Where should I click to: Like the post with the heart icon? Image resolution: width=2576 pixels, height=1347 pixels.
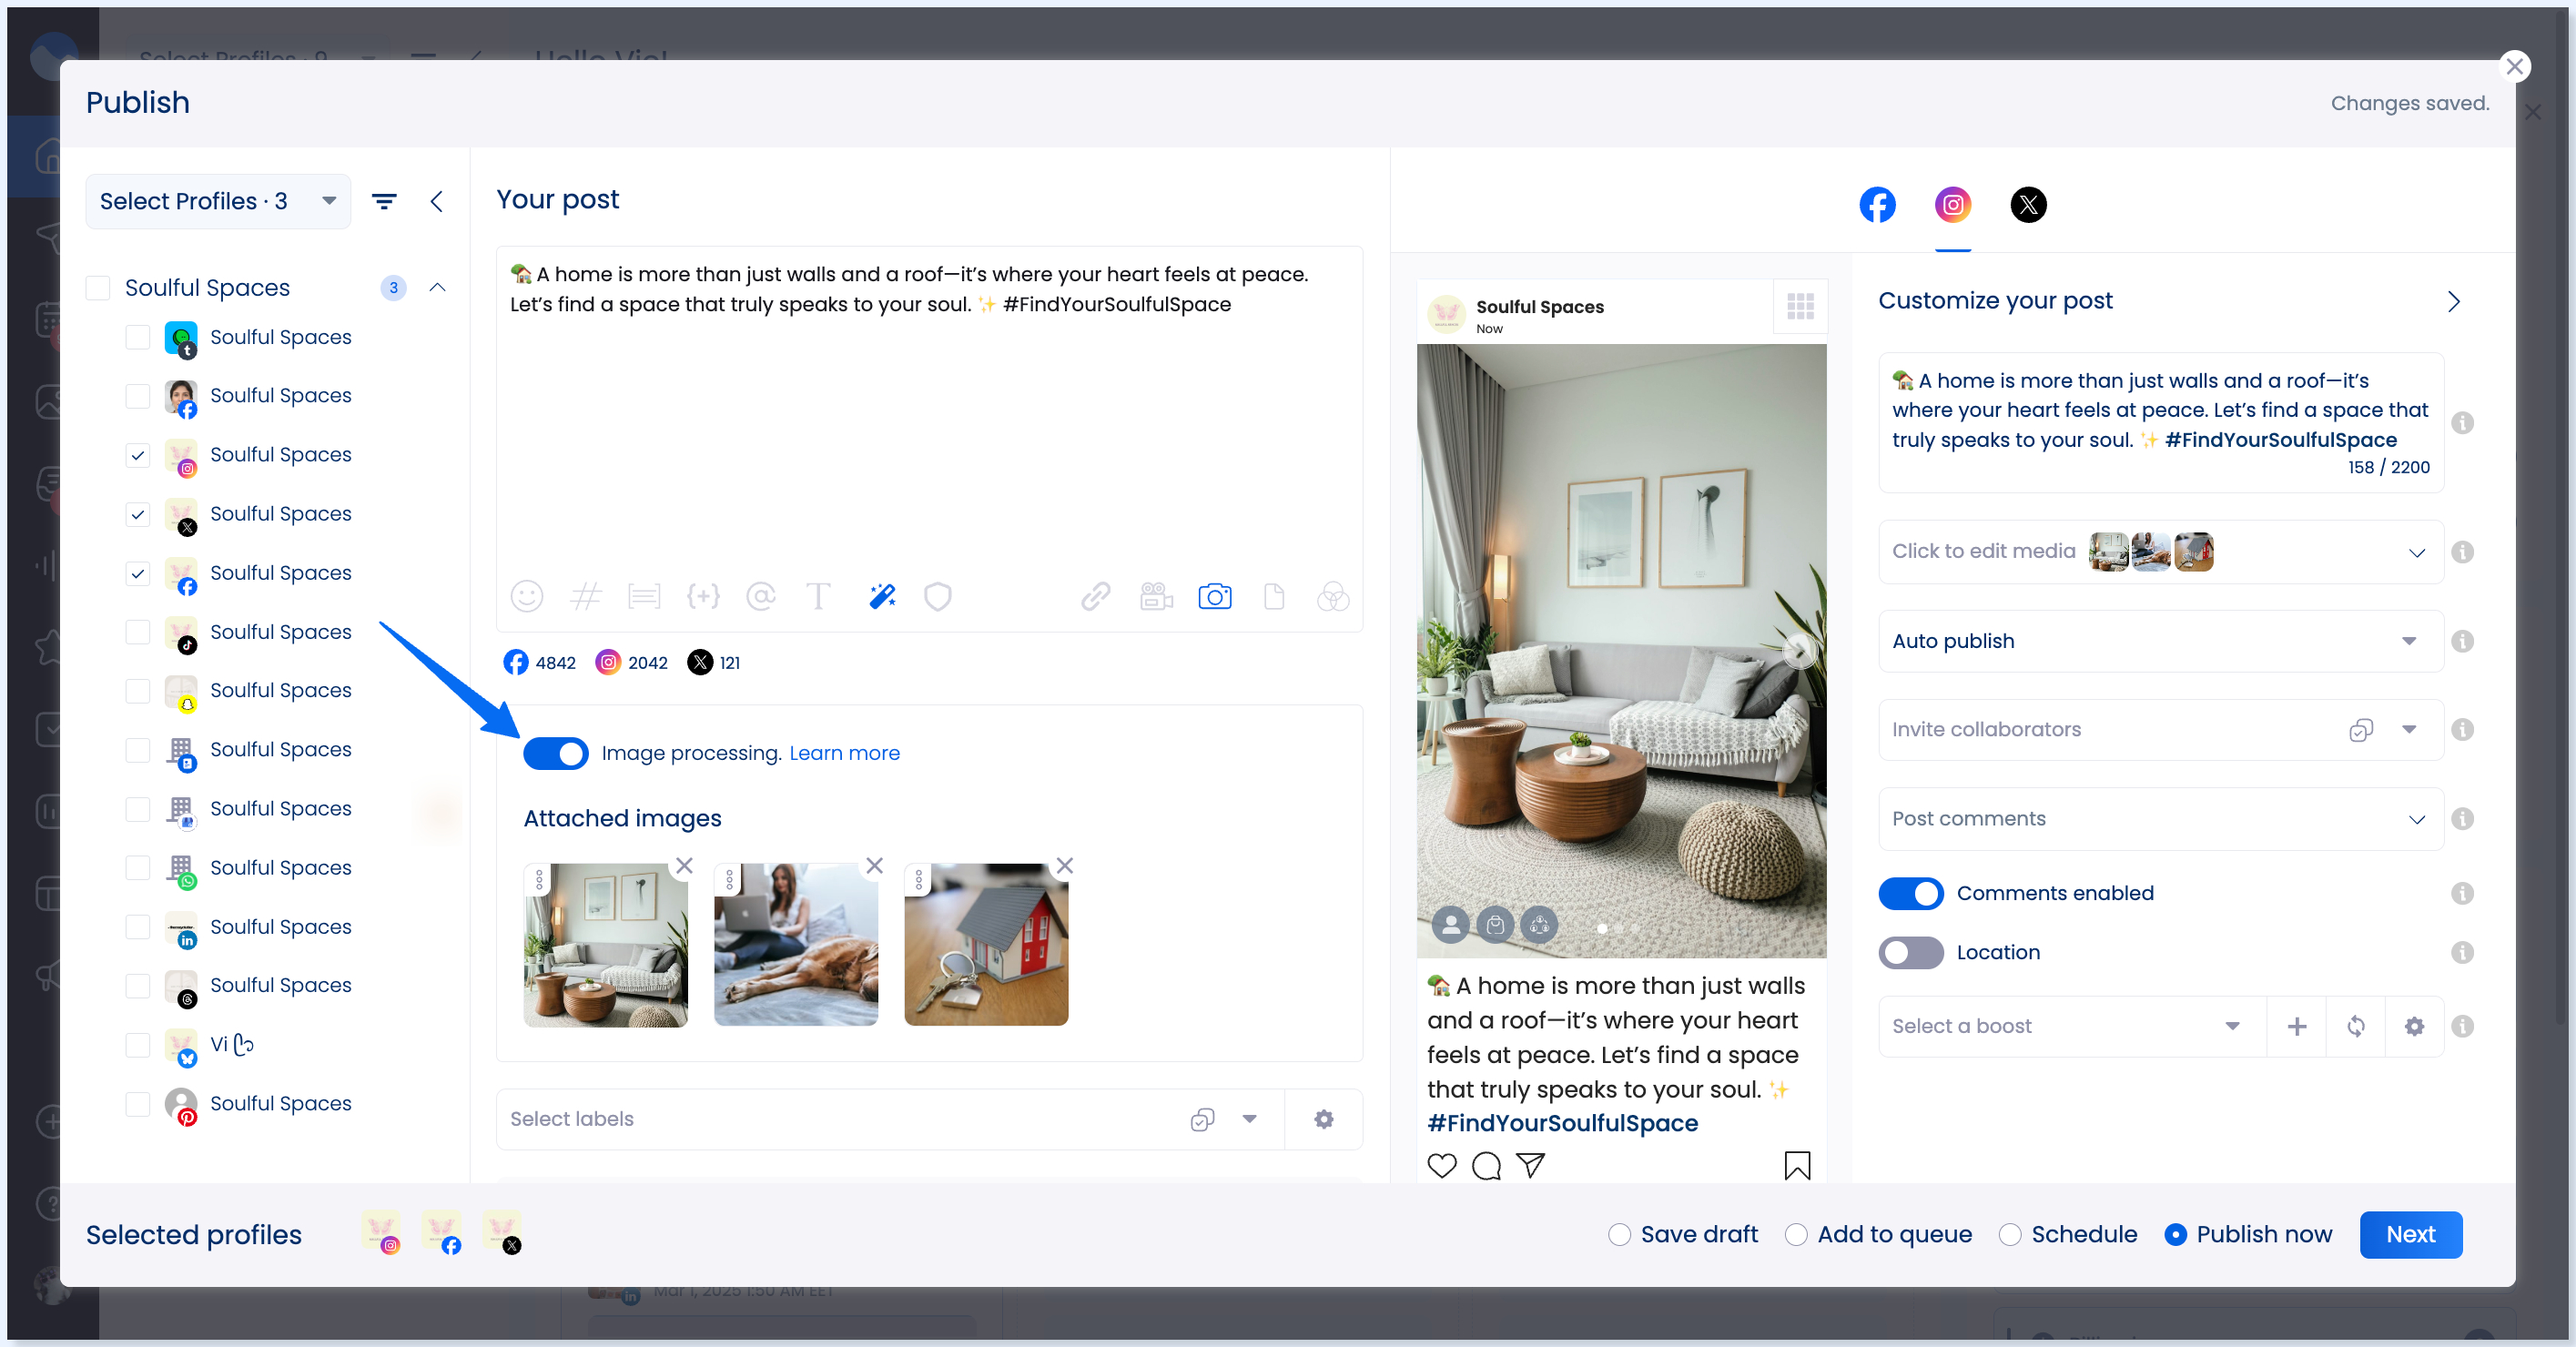(x=1441, y=1166)
